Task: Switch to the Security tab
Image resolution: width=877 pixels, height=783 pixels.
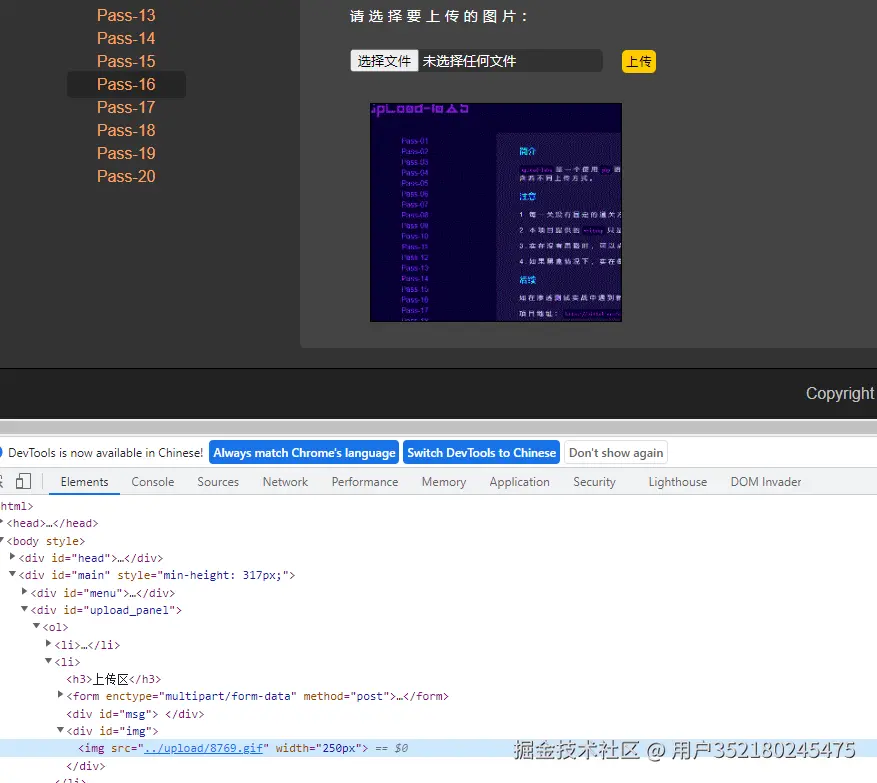Action: click(594, 482)
